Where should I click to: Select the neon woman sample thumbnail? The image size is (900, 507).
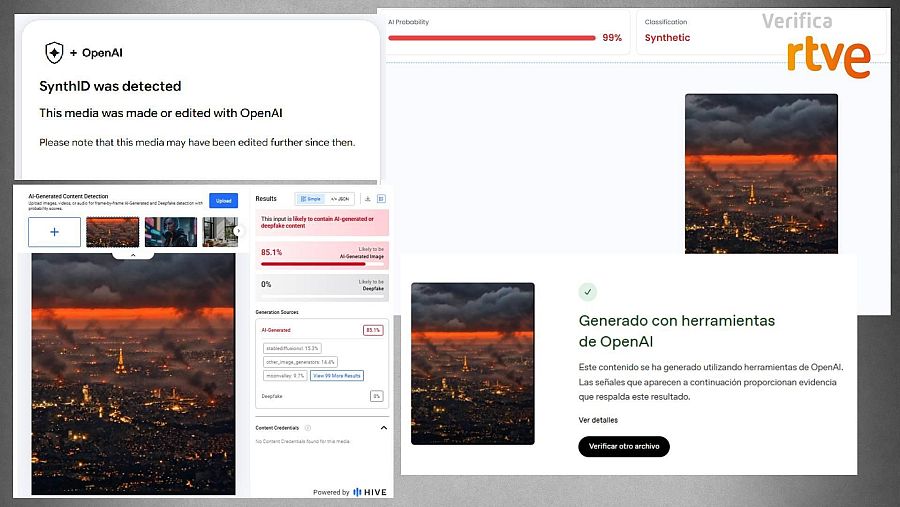[x=170, y=232]
